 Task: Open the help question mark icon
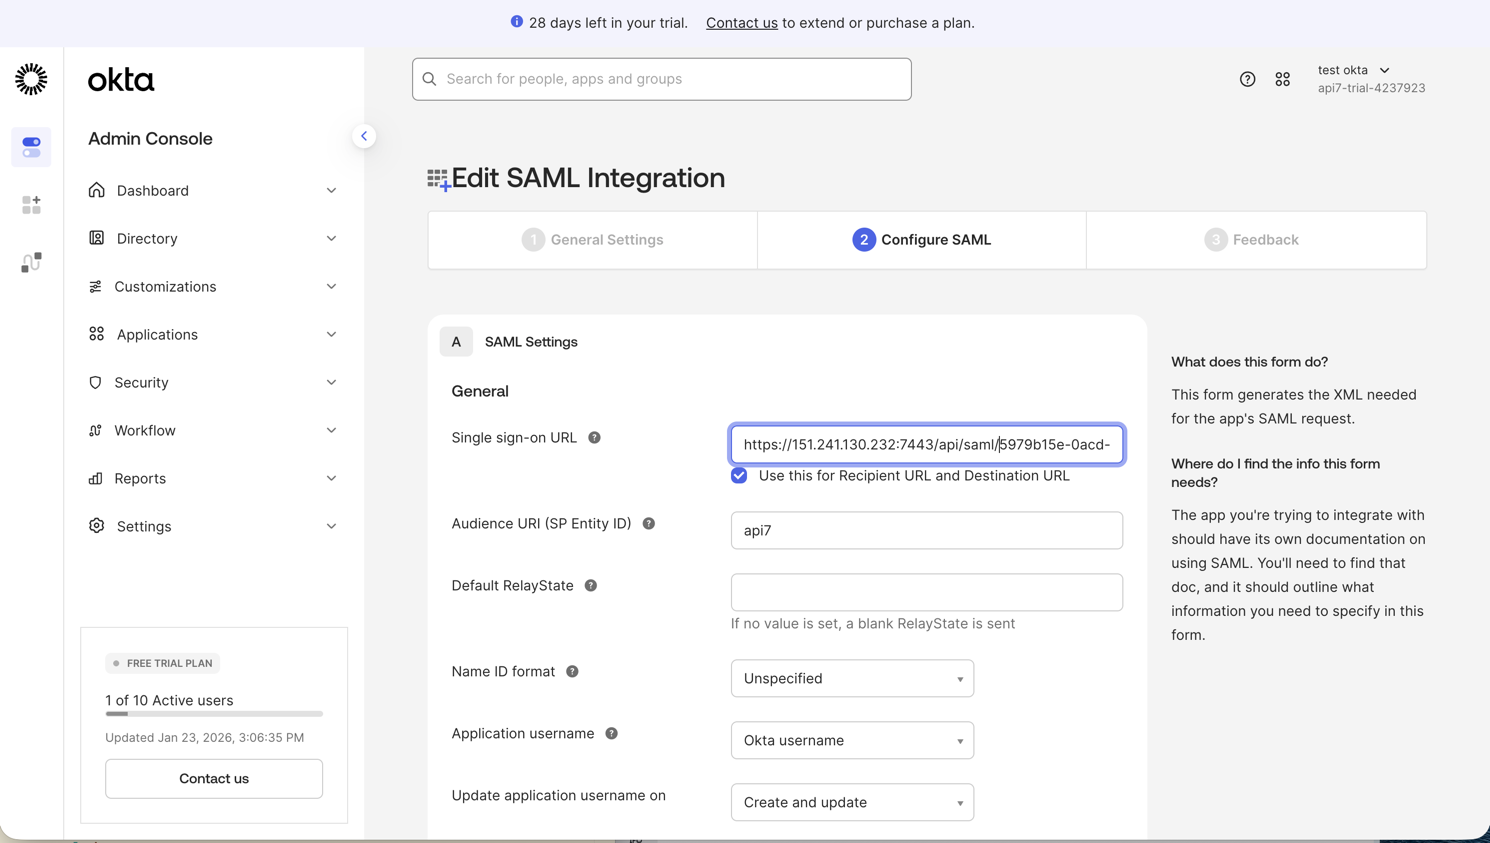click(x=1247, y=79)
